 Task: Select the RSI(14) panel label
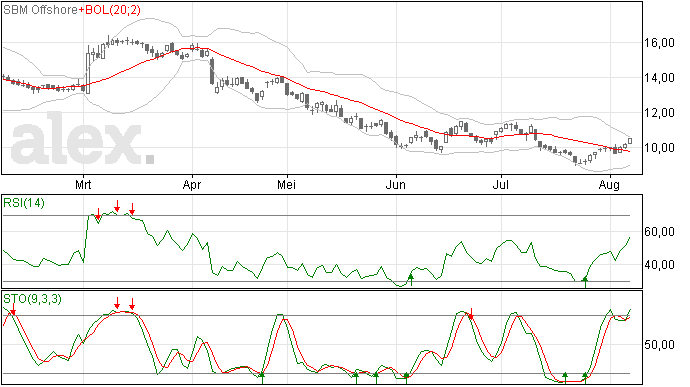24,203
